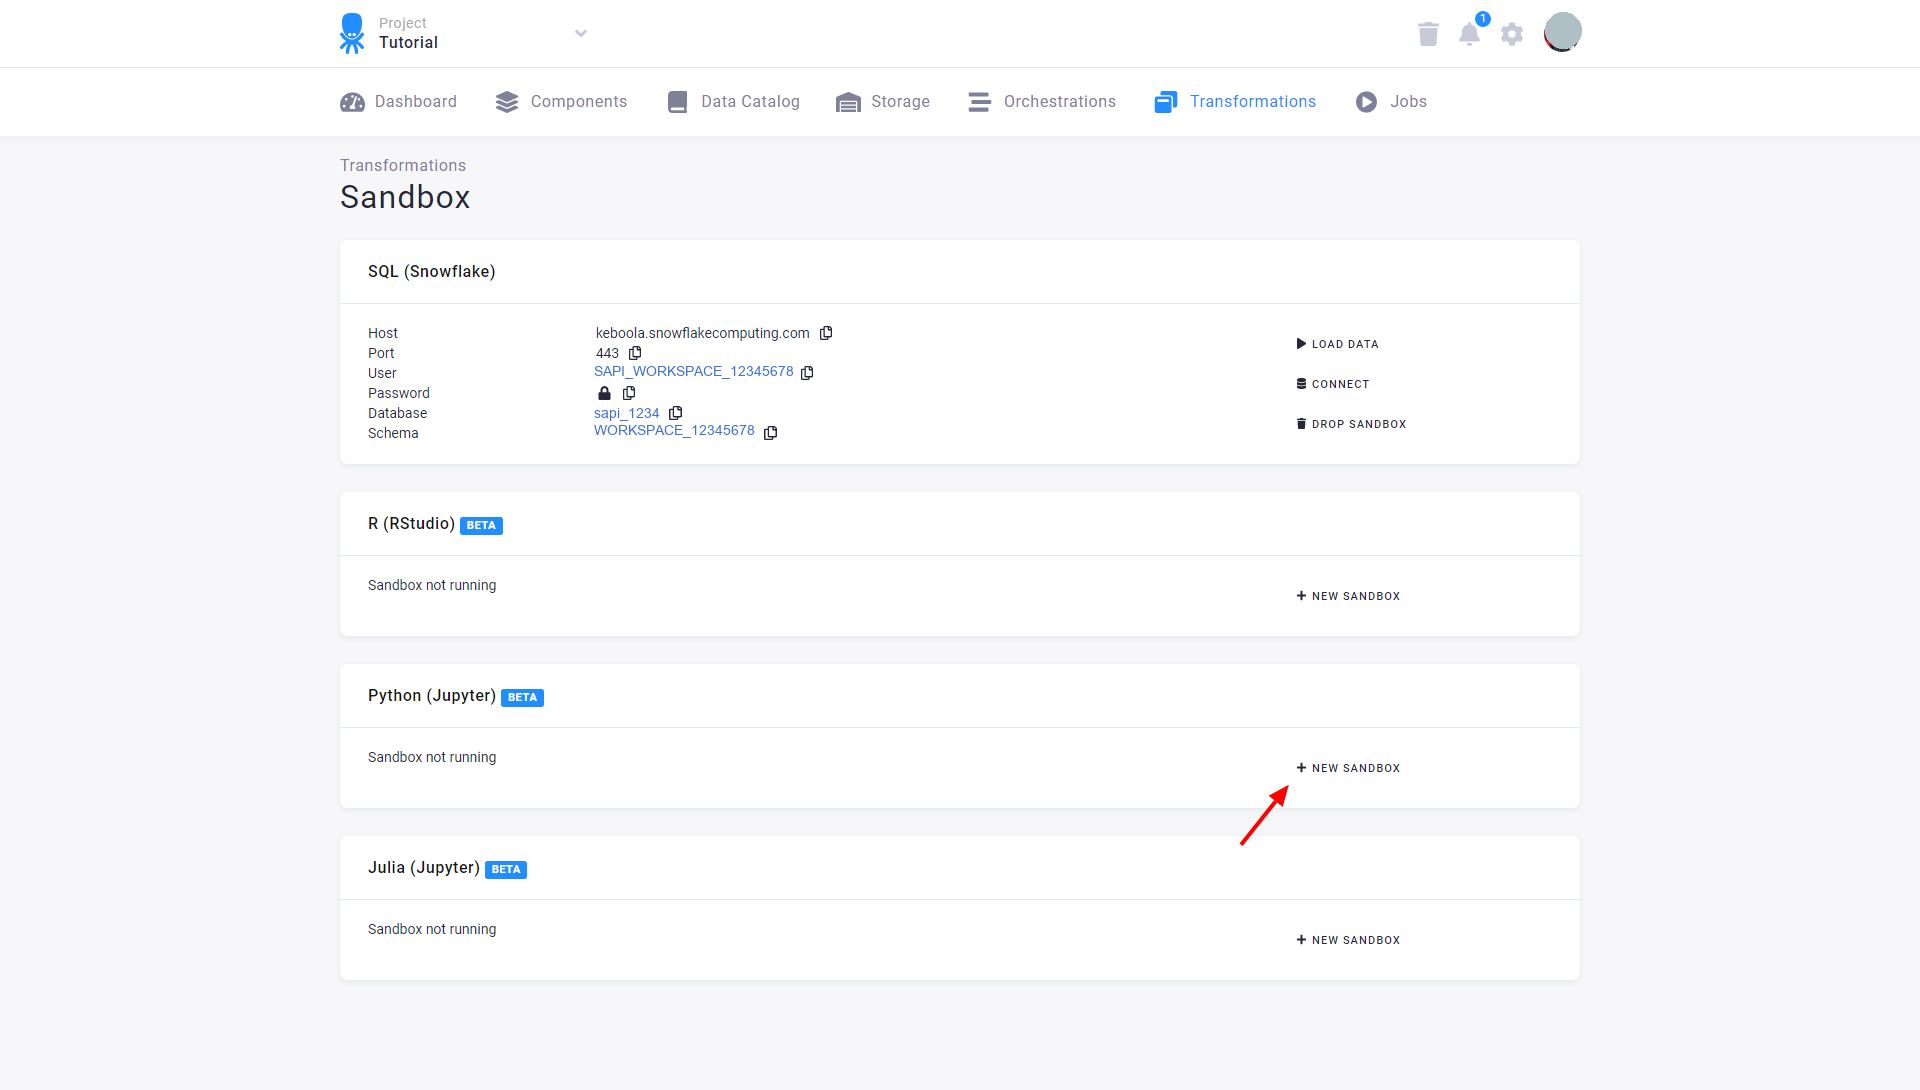This screenshot has width=1920, height=1090.
Task: Click the SQL (Snowflake) heading
Action: tap(432, 272)
